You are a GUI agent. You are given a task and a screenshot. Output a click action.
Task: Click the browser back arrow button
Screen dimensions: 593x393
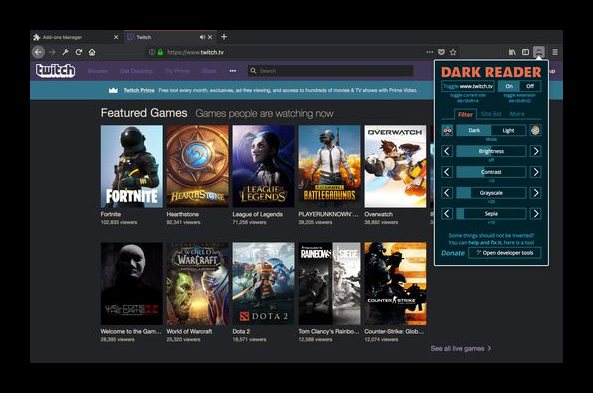[x=38, y=52]
